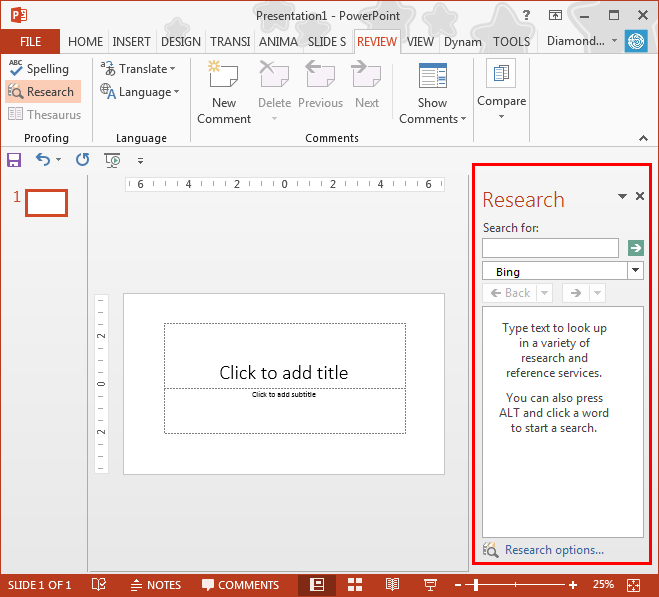The height and width of the screenshot is (597, 659).
Task: Toggle the Research pane button
Action: coord(42,92)
